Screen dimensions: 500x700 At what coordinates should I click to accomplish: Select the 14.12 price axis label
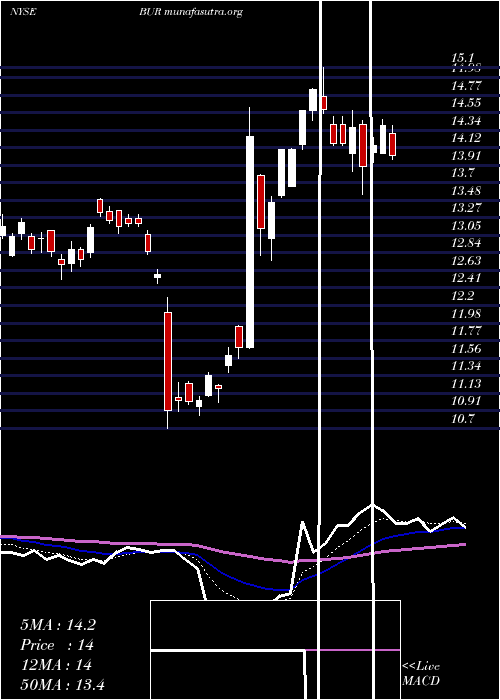point(466,138)
